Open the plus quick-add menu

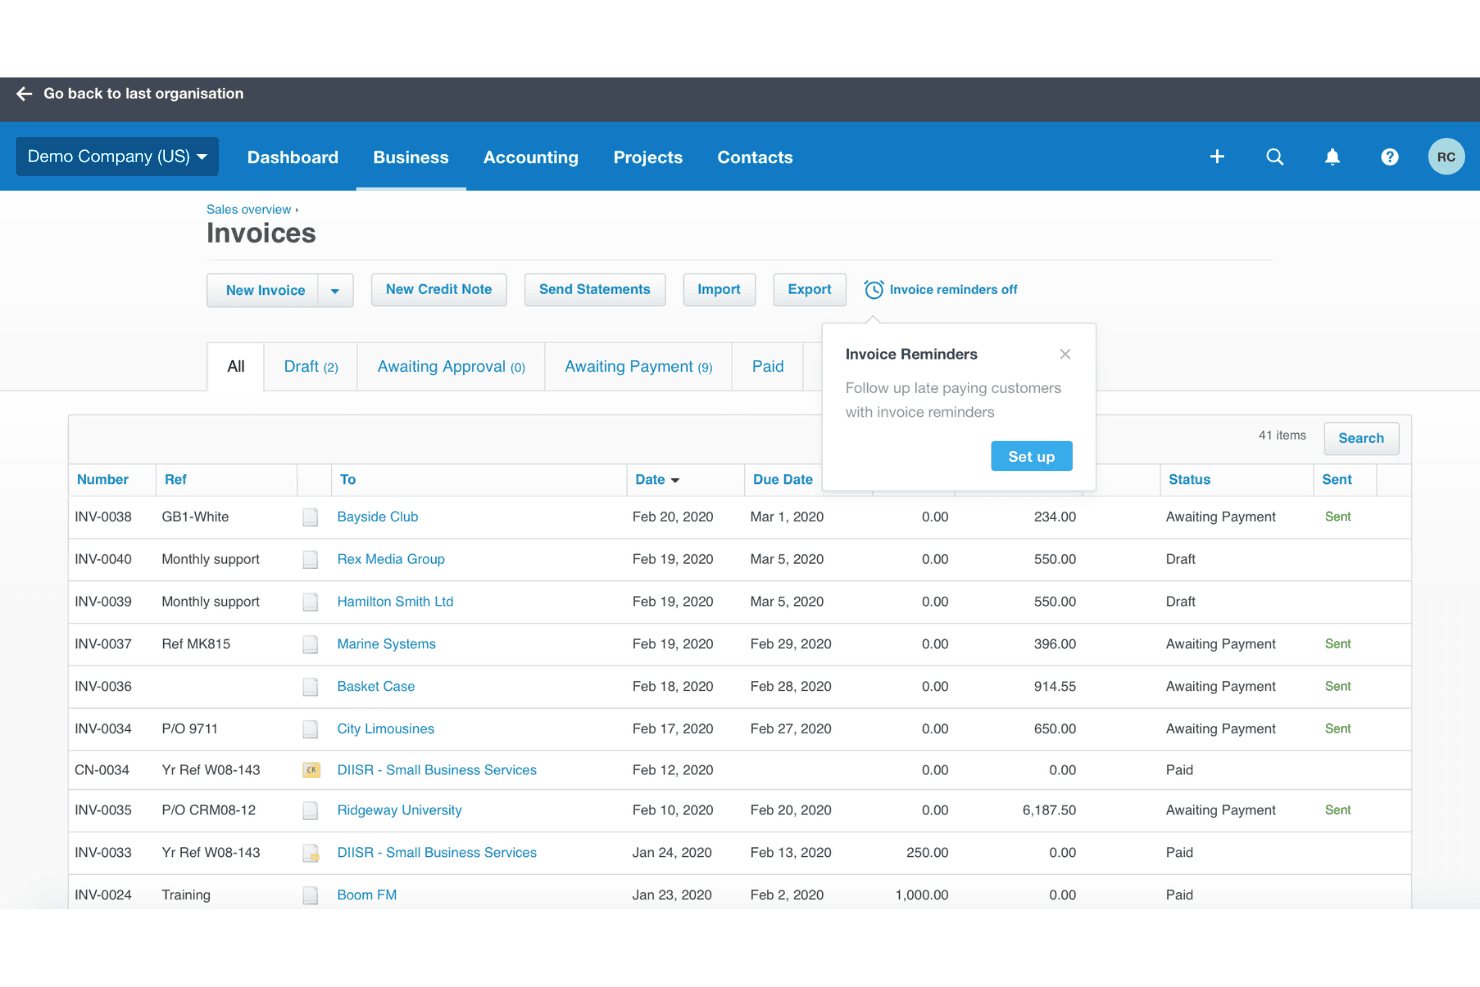tap(1217, 157)
